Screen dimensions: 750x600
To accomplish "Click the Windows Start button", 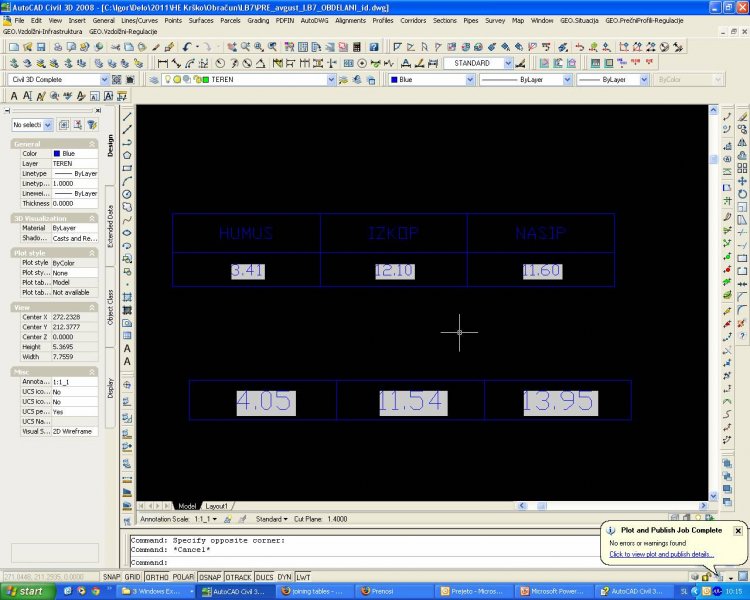I will (25, 591).
